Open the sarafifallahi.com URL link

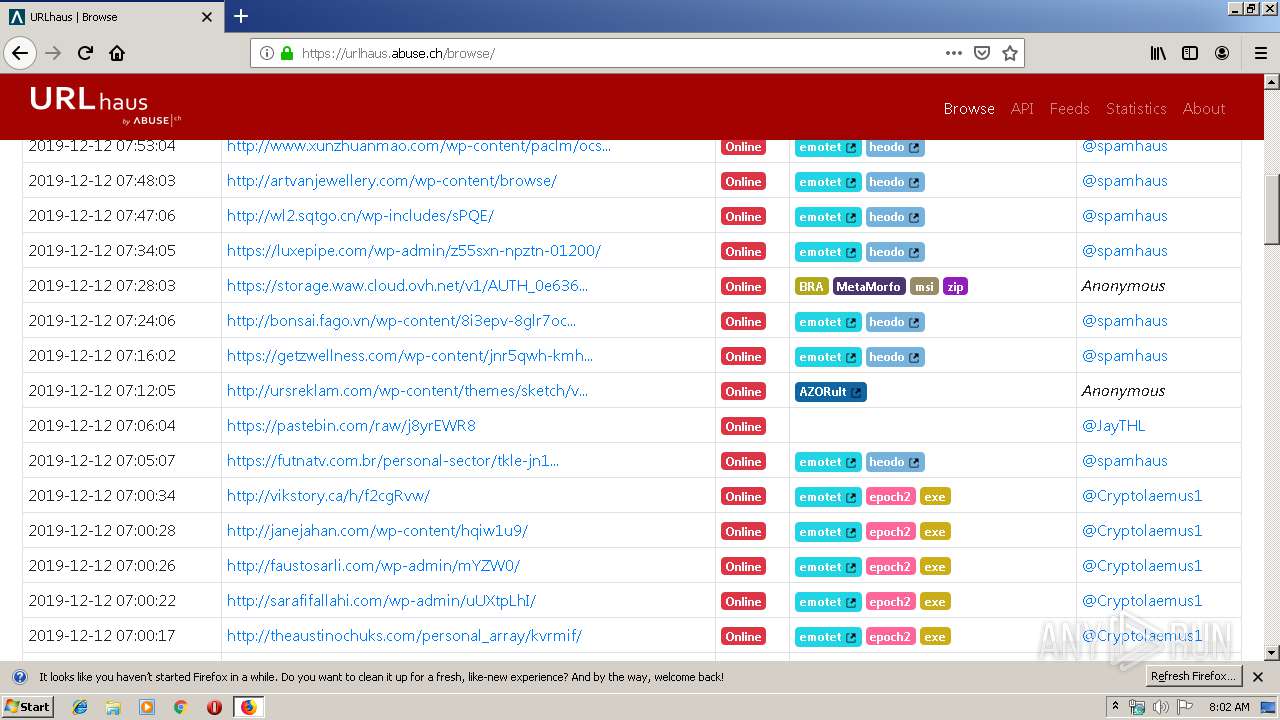[x=381, y=601]
